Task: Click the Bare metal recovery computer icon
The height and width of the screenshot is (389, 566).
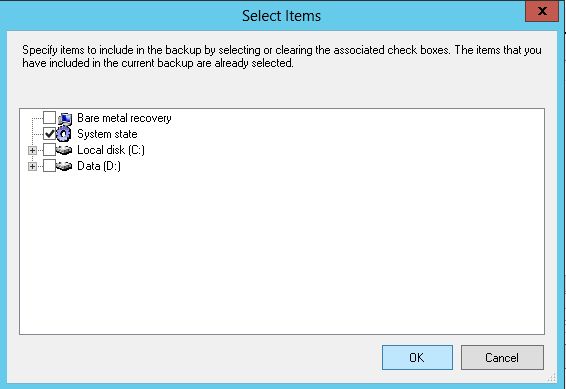Action: (65, 118)
